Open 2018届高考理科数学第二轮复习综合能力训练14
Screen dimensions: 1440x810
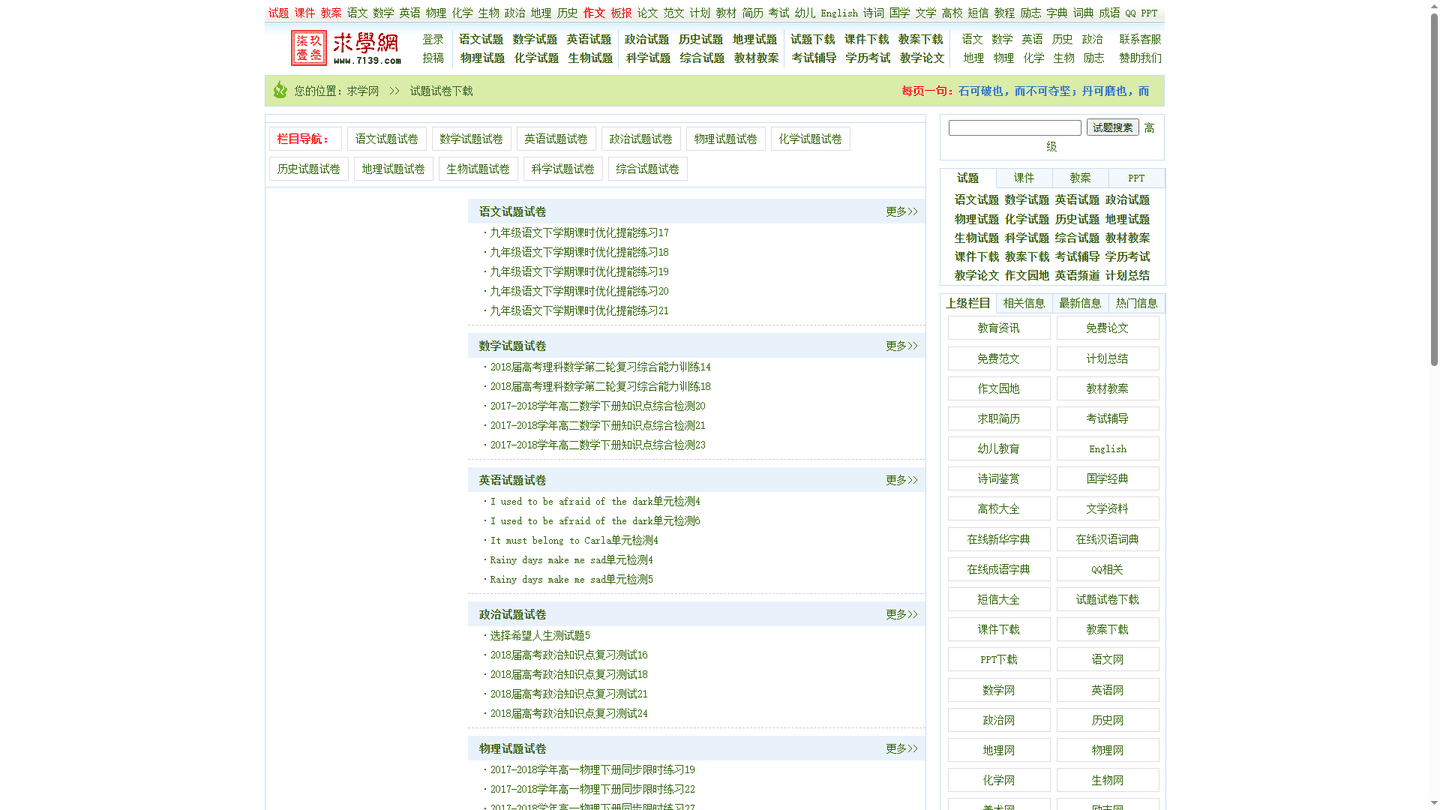click(600, 367)
